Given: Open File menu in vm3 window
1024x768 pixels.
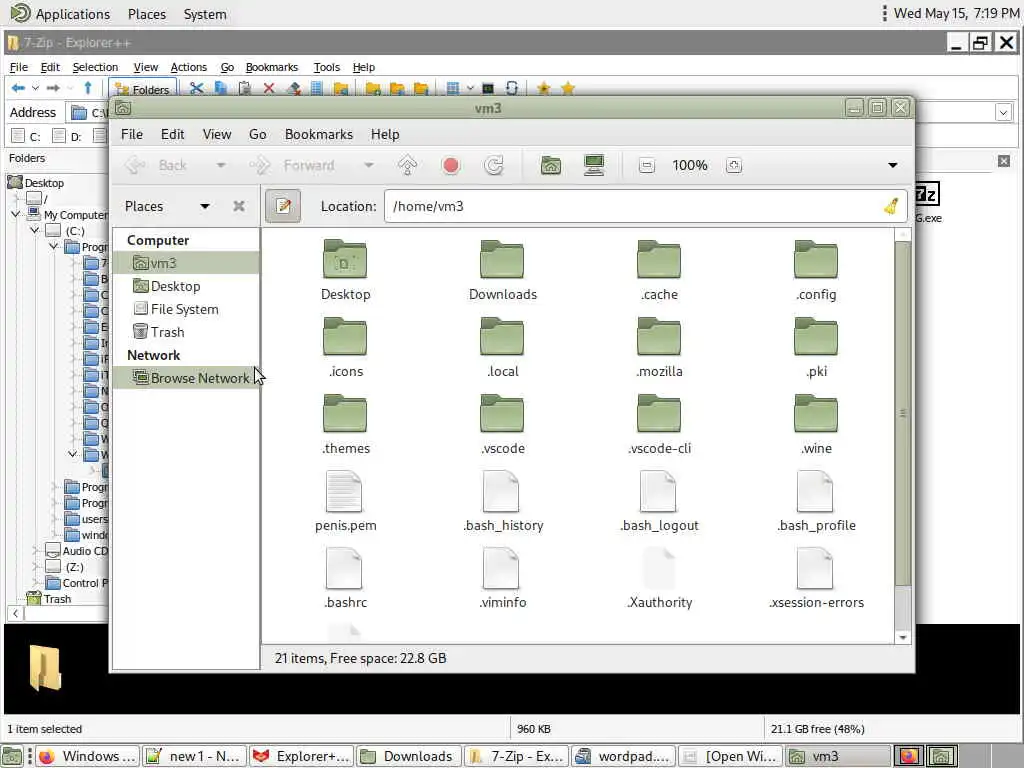Looking at the screenshot, I should (x=131, y=134).
